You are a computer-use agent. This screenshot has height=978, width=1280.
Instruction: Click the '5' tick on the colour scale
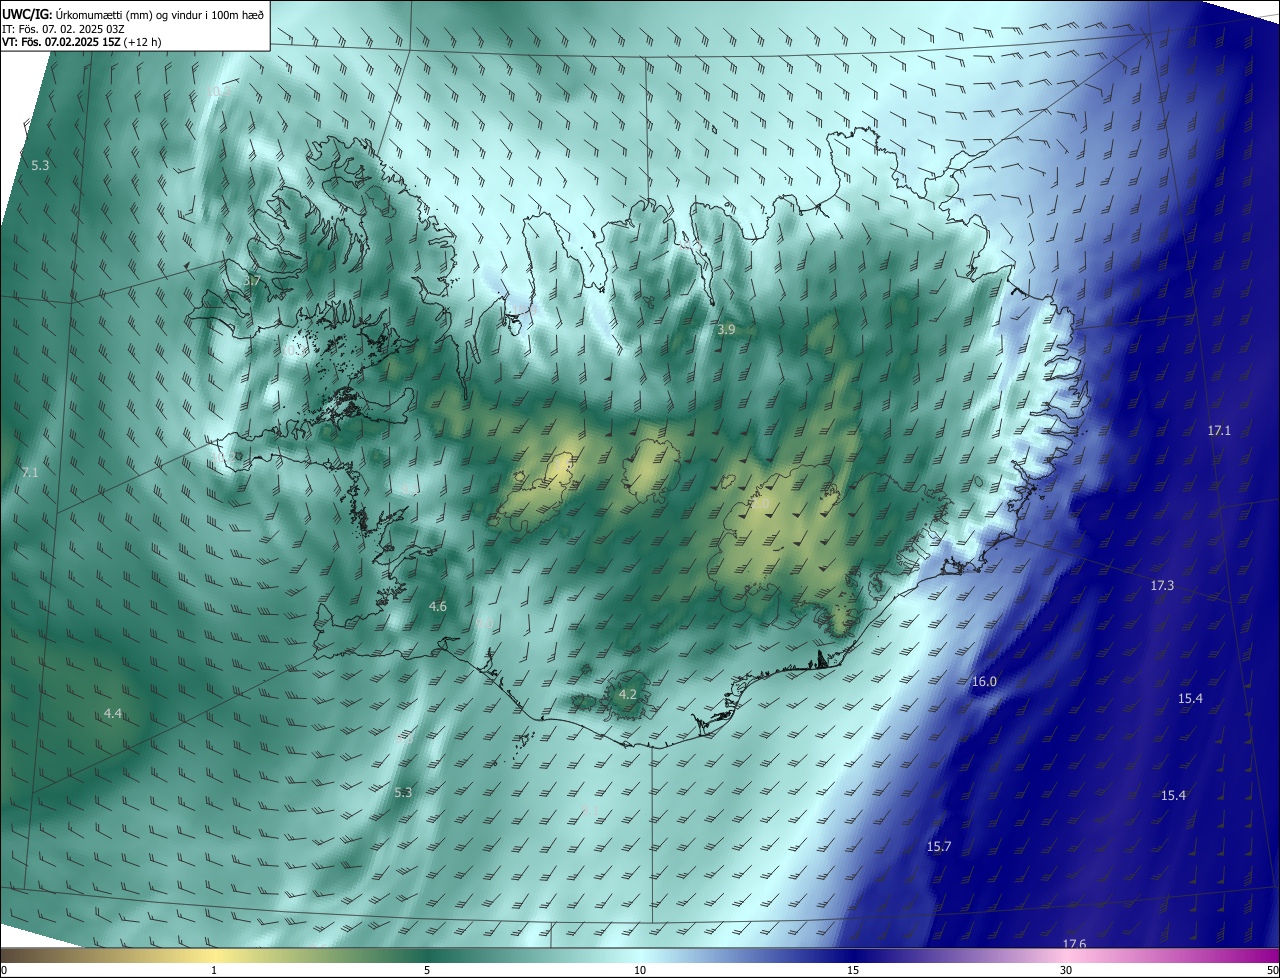(x=427, y=971)
